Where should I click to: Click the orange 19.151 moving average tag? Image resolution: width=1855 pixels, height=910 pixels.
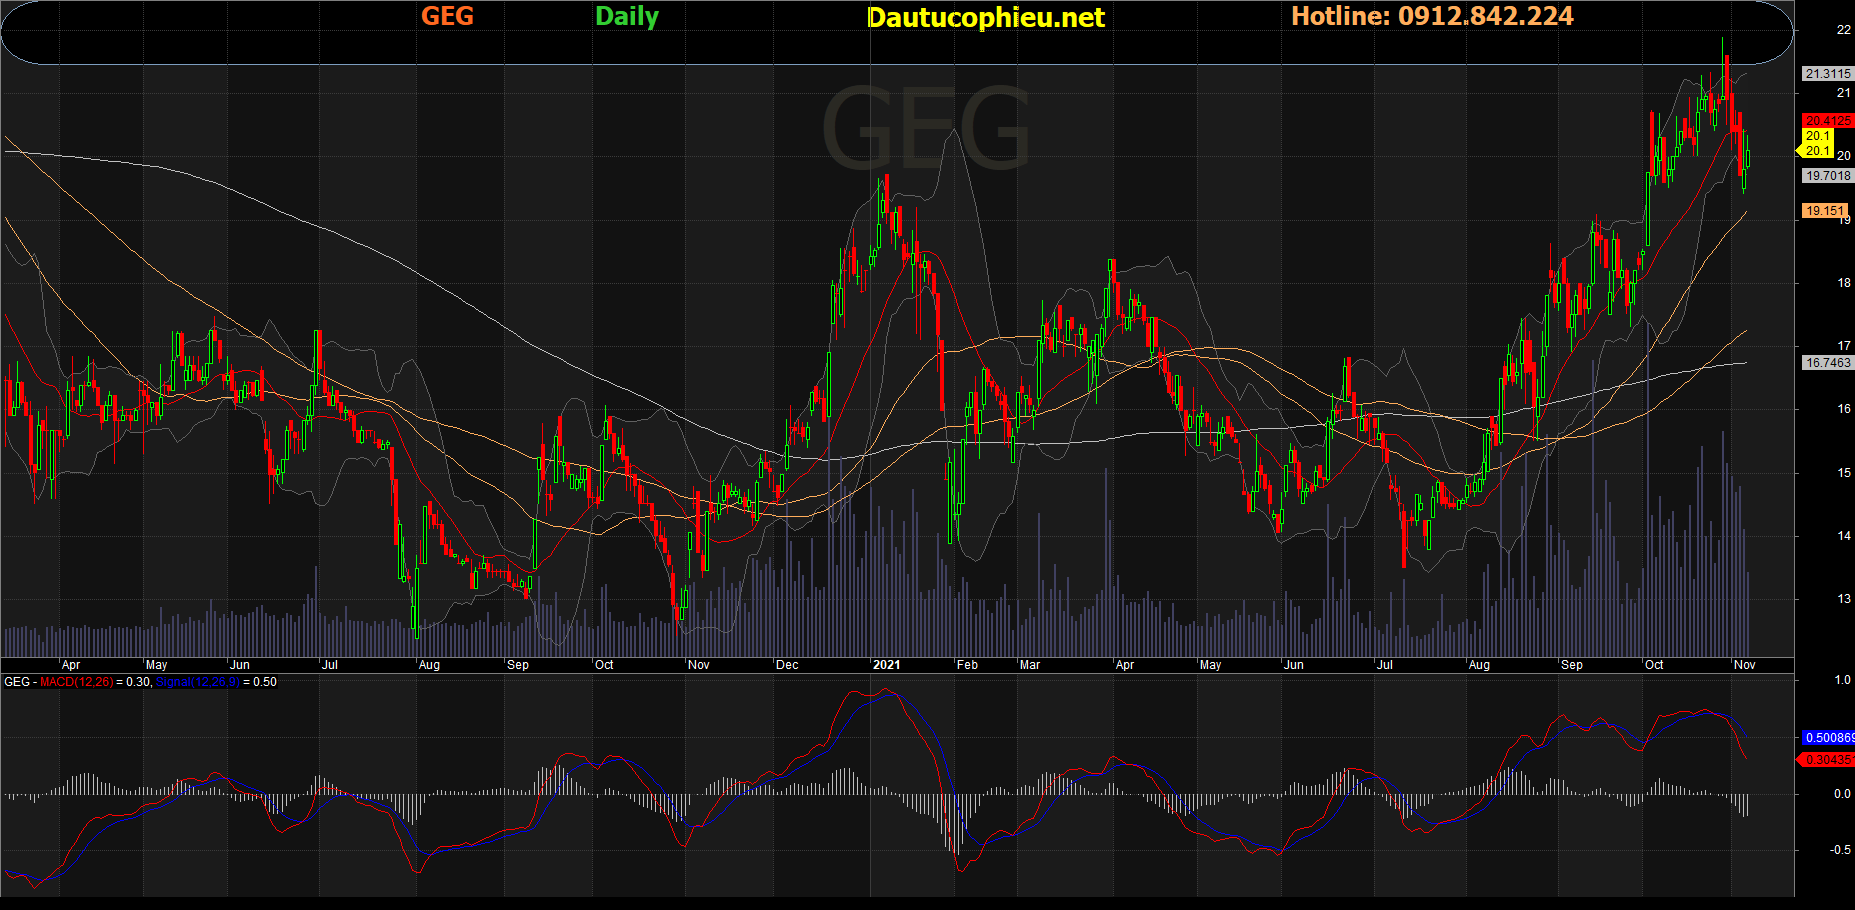(1825, 211)
